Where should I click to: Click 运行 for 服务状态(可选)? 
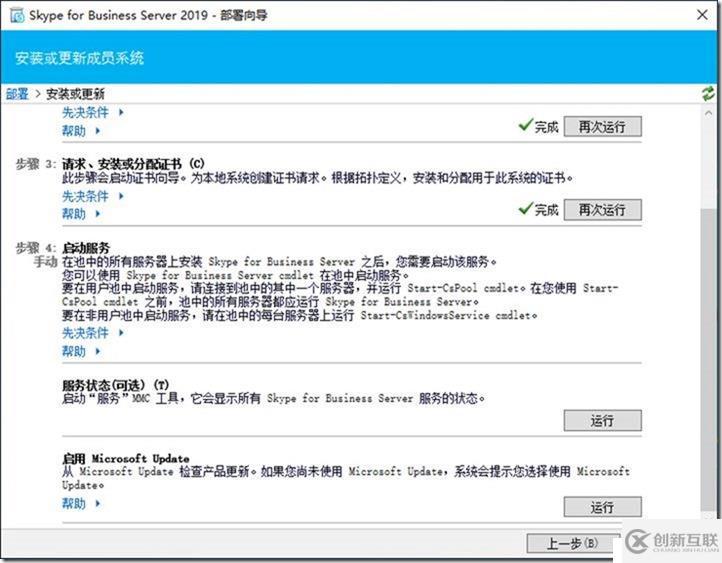pyautogui.click(x=602, y=421)
